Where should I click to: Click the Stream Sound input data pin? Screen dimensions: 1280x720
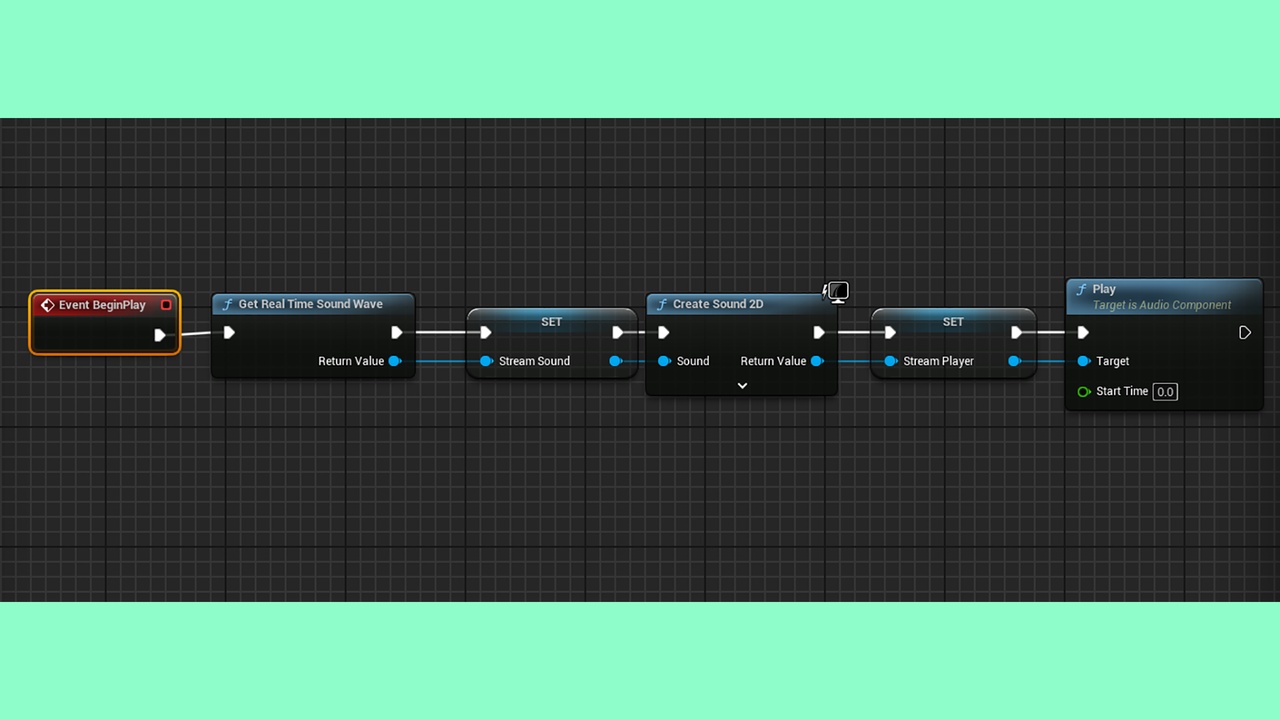486,361
